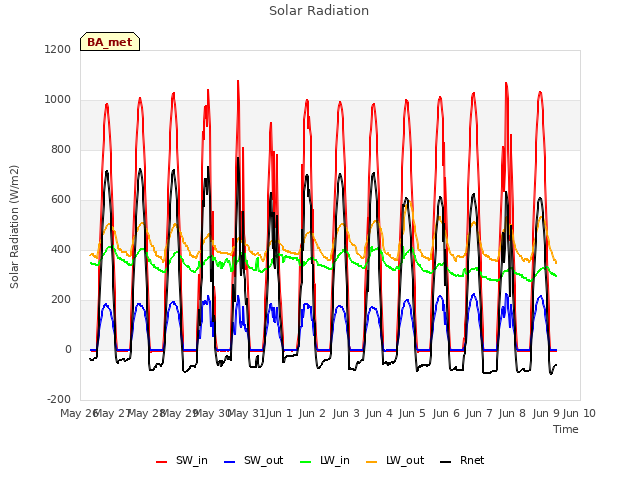The image size is (640, 480).
Task: Click the -200 y-axis tick label
Action: [x=59, y=400]
